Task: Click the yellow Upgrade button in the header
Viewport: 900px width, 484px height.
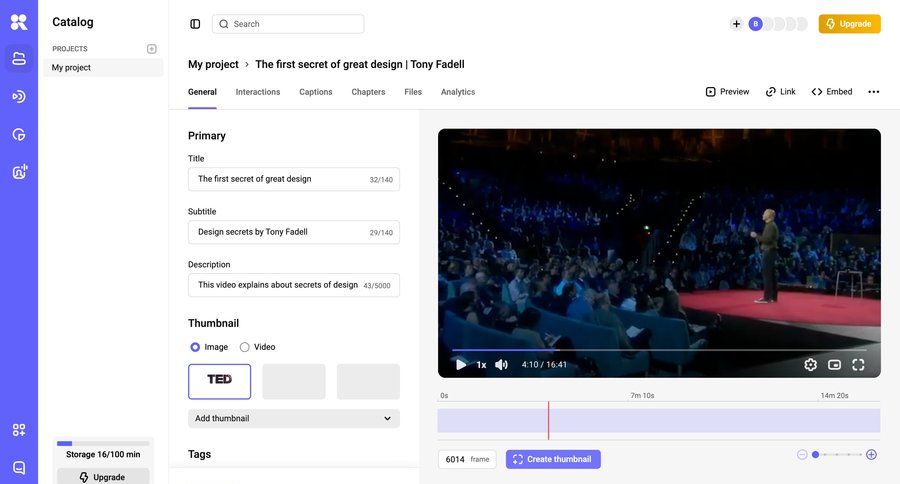Action: click(849, 24)
